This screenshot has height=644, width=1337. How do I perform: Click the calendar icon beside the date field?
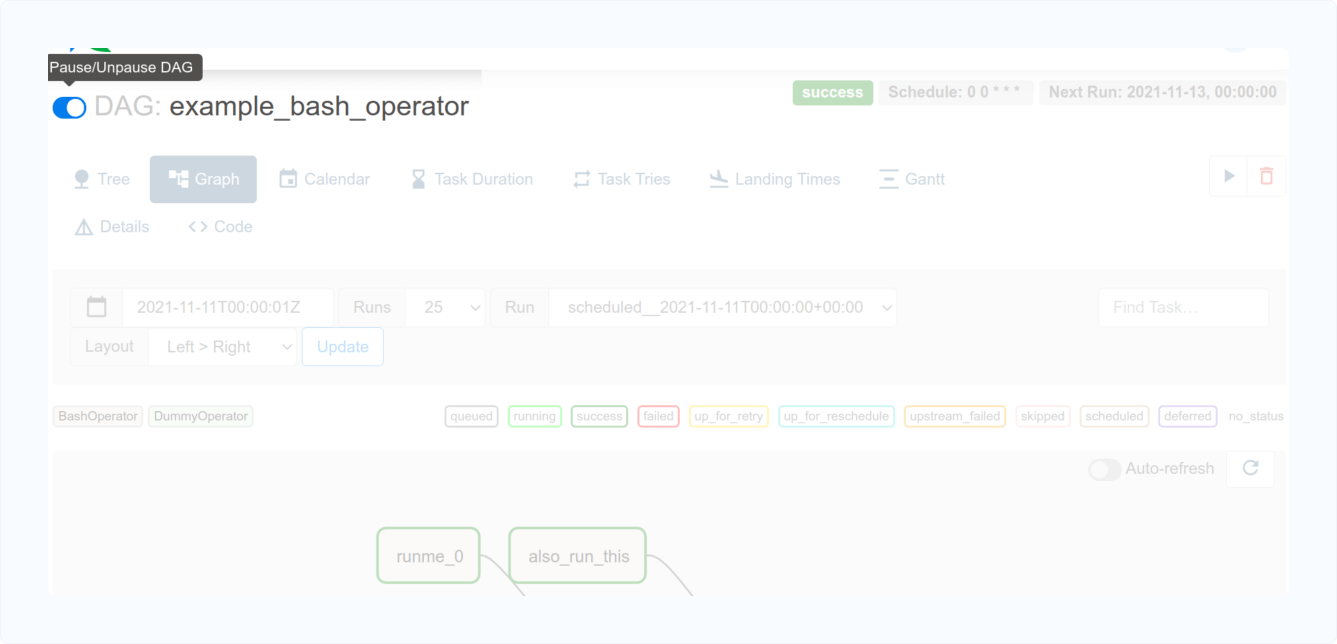pyautogui.click(x=97, y=307)
